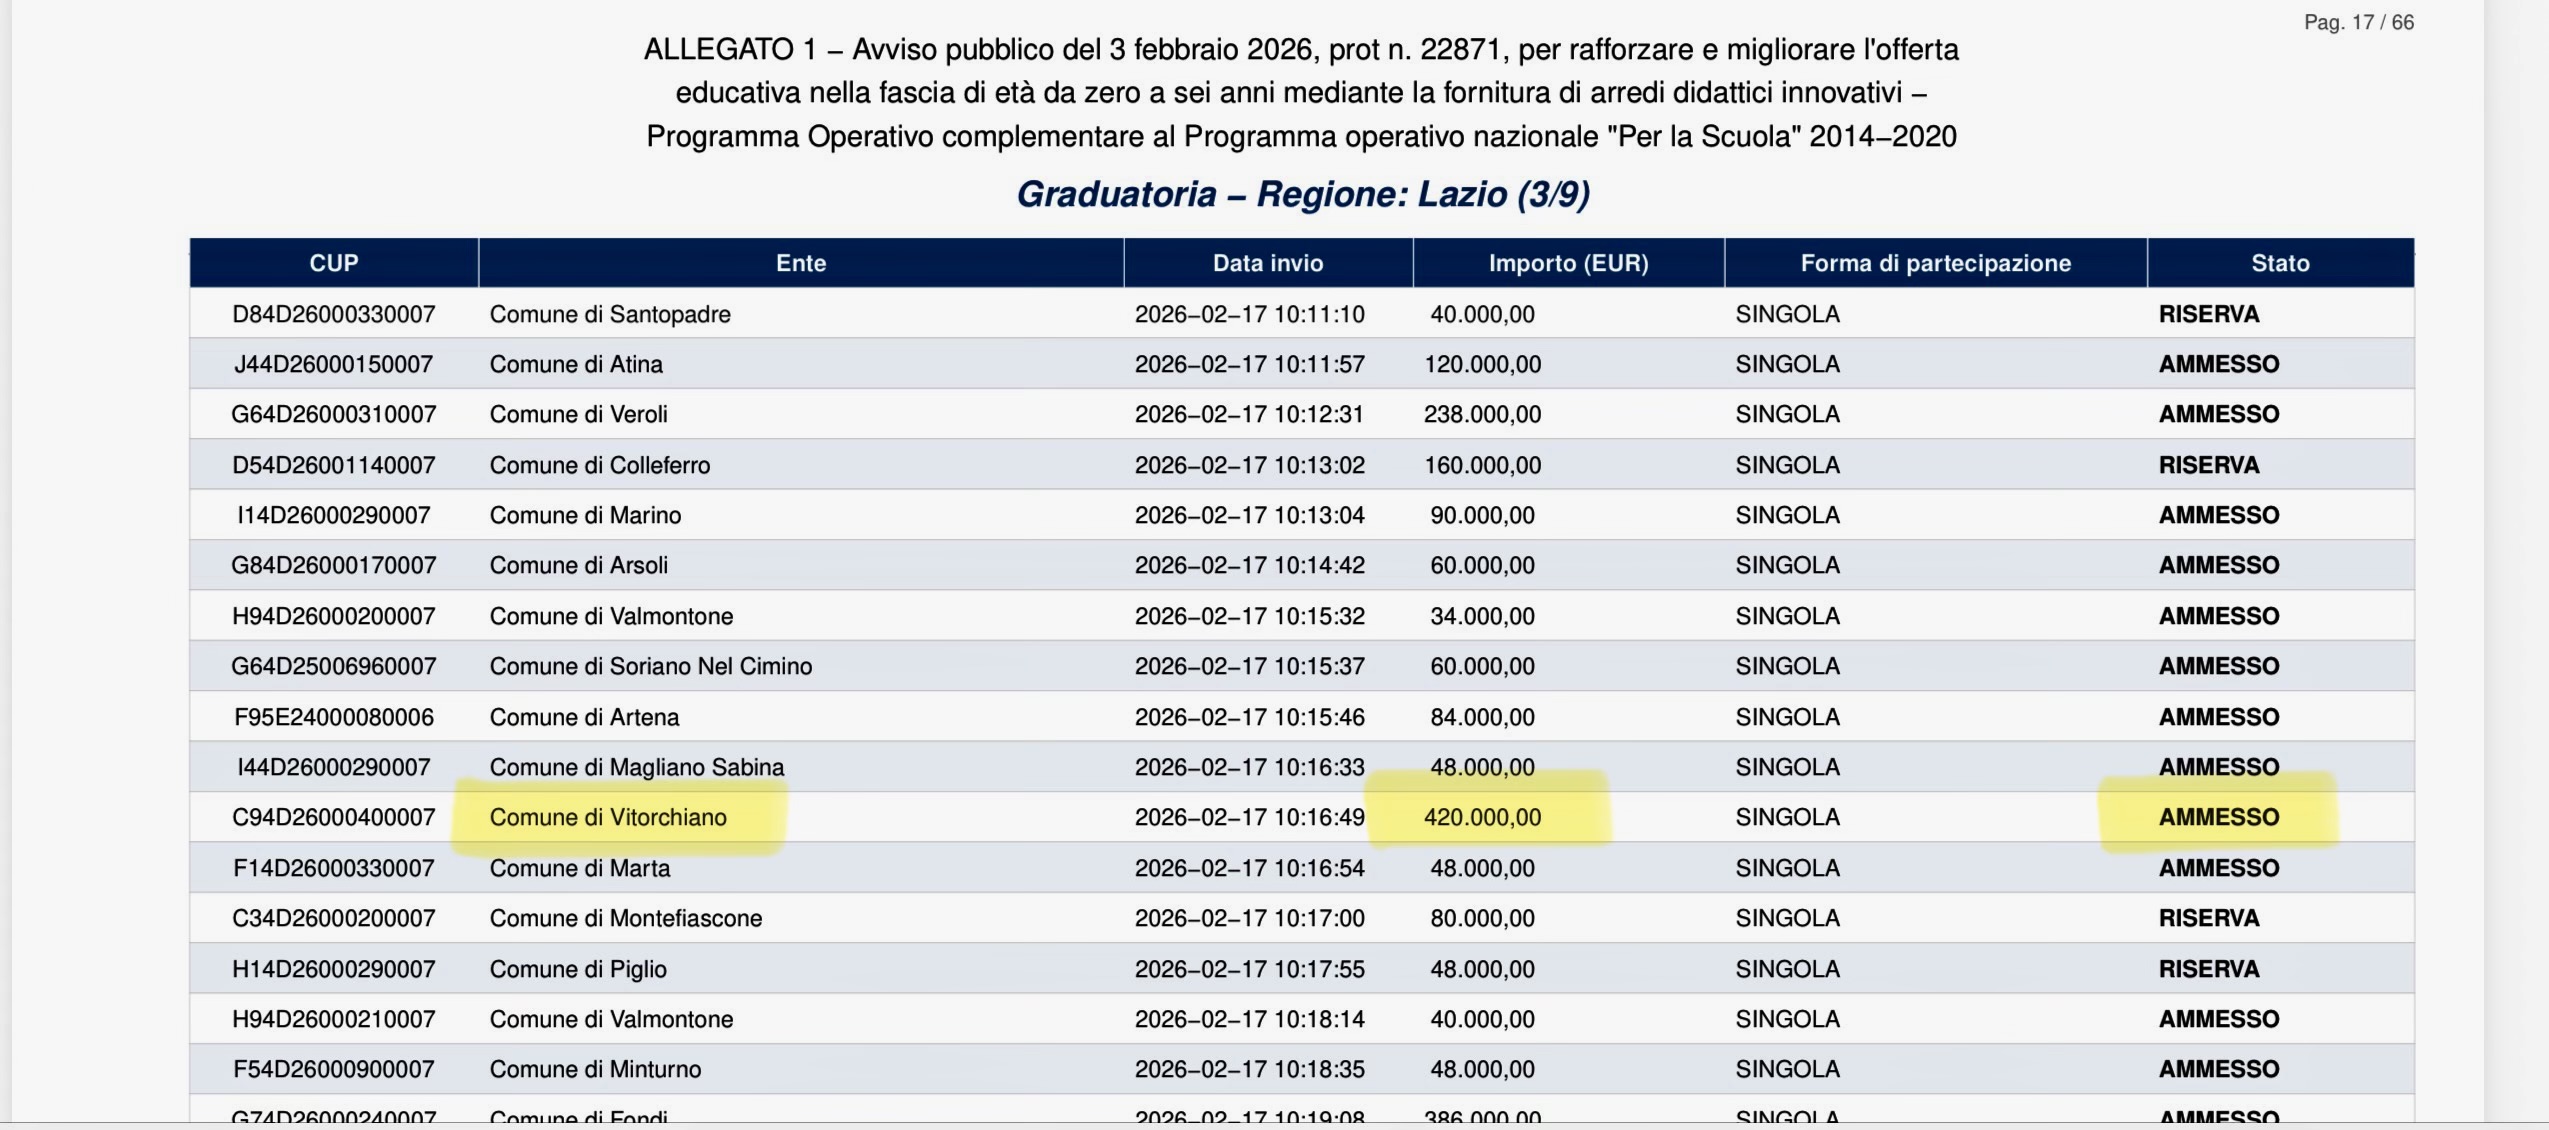This screenshot has height=1130, width=2549.
Task: Click the Importo (EUR) column header
Action: point(1567,263)
